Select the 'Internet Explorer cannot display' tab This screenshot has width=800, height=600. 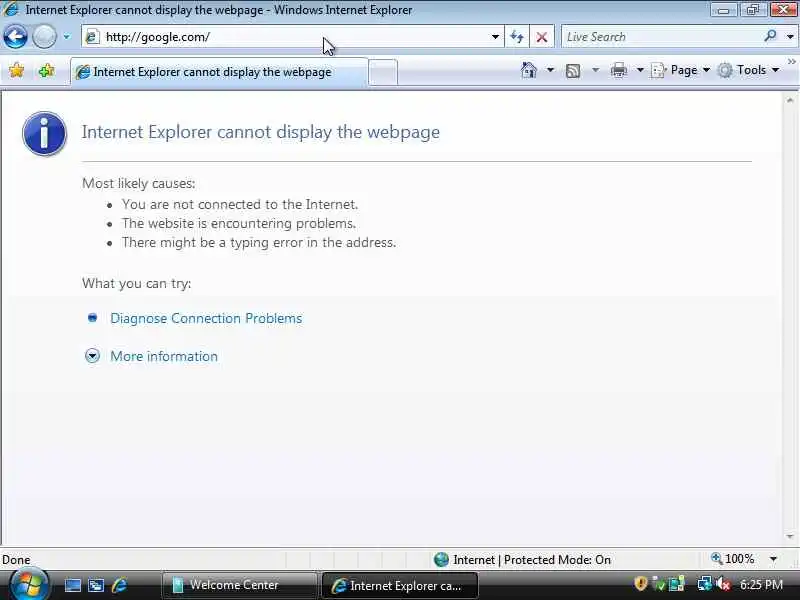tap(219, 72)
